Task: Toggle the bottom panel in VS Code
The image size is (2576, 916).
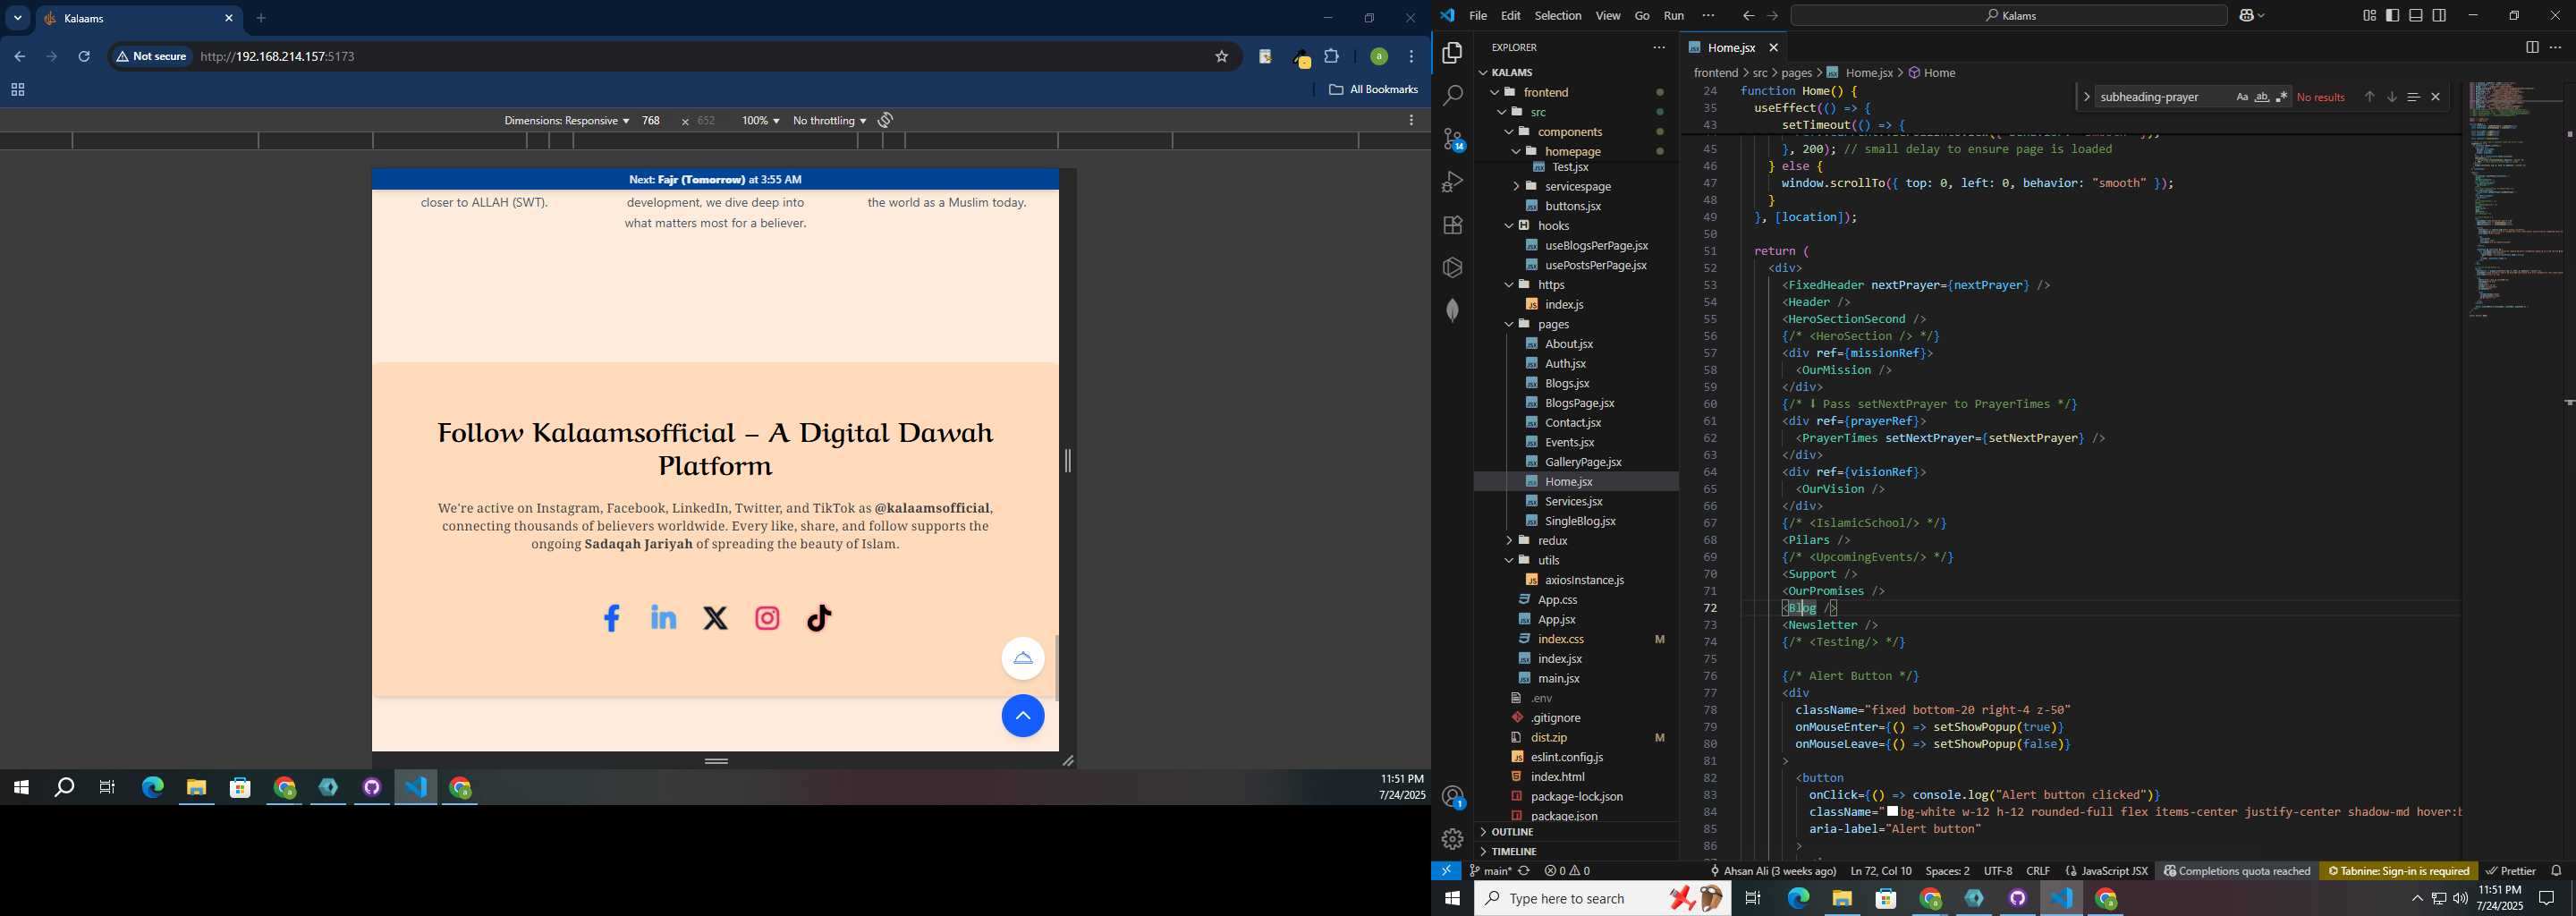Action: 2416,15
